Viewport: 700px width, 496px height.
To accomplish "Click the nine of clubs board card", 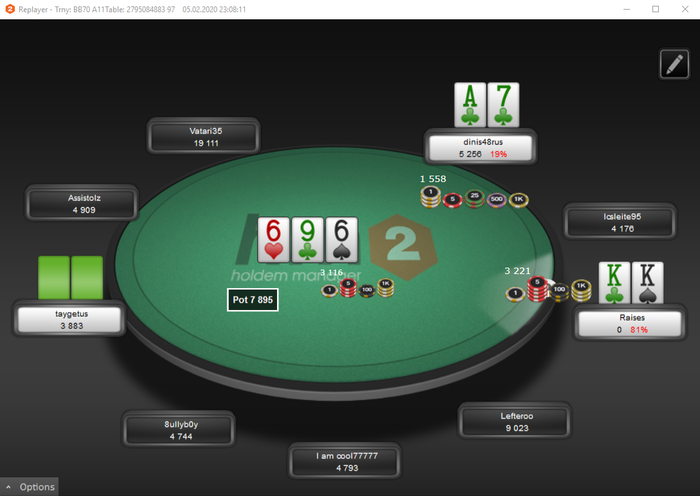I will tap(308, 240).
